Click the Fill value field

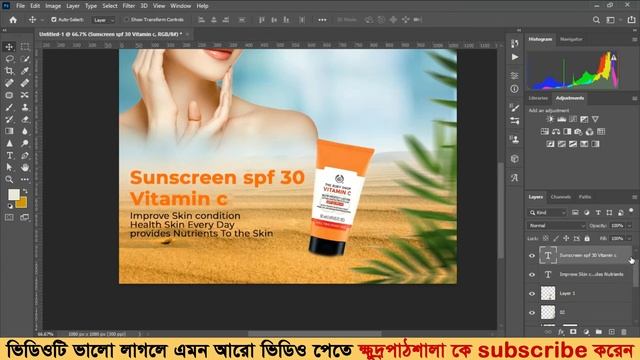coord(617,238)
